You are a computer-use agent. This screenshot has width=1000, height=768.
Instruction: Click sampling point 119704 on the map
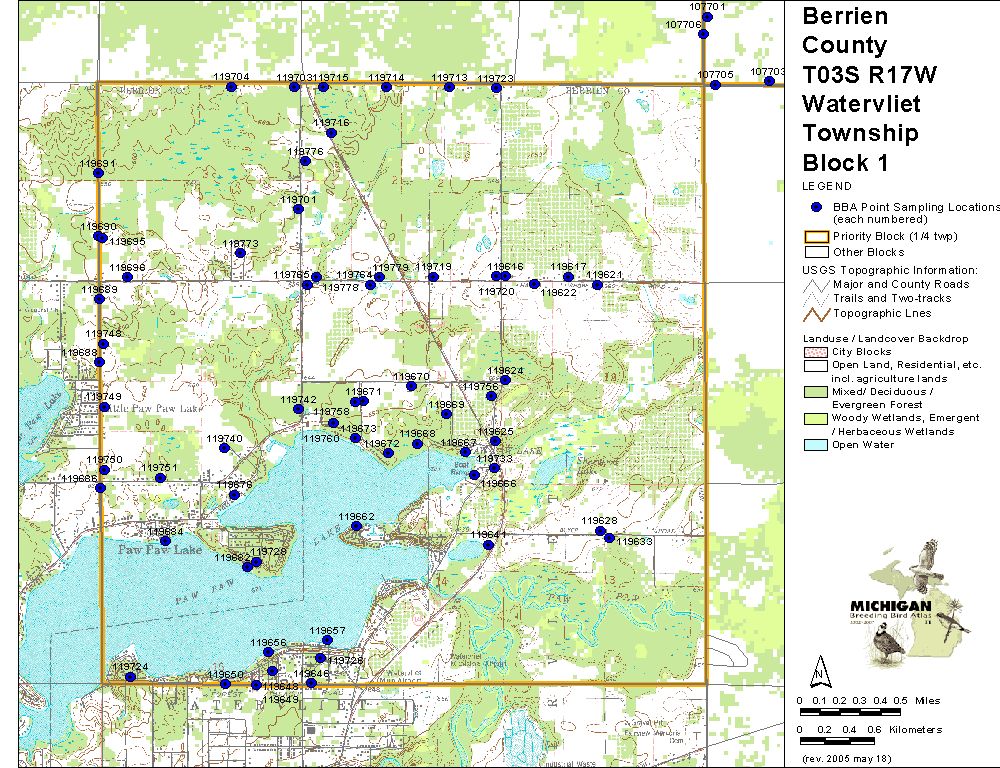click(x=231, y=87)
